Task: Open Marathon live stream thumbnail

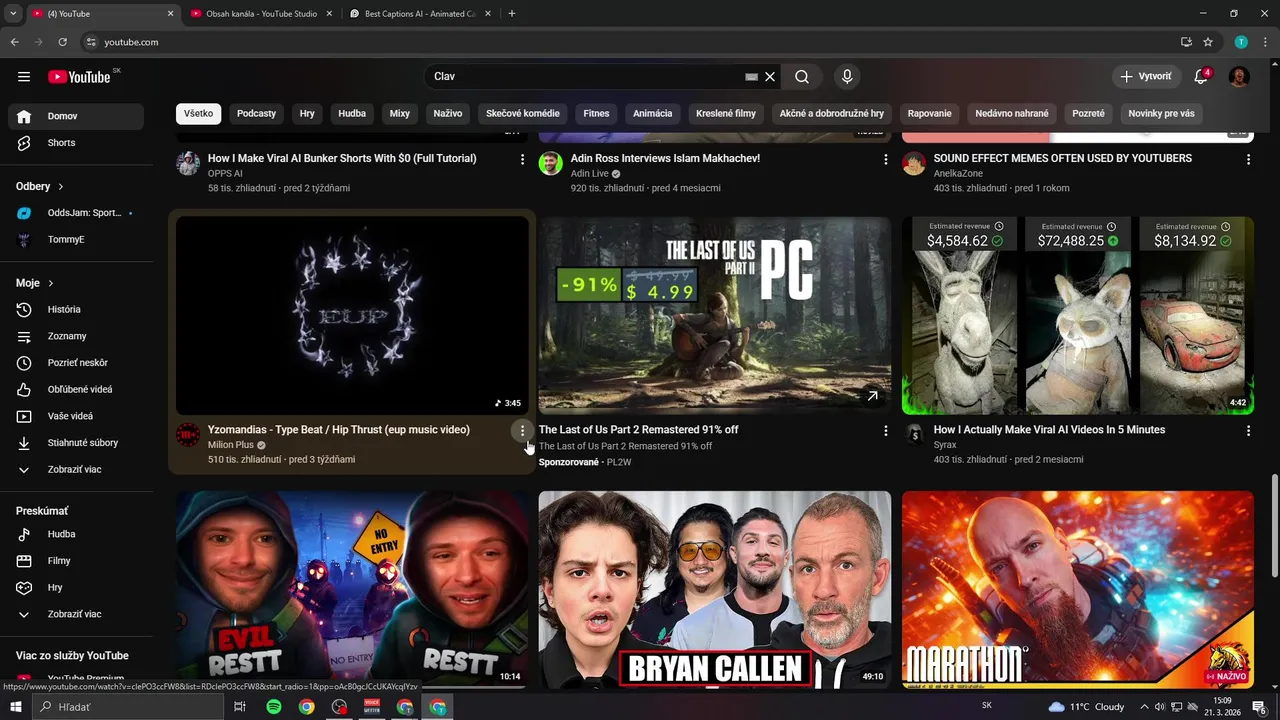Action: (x=1078, y=589)
